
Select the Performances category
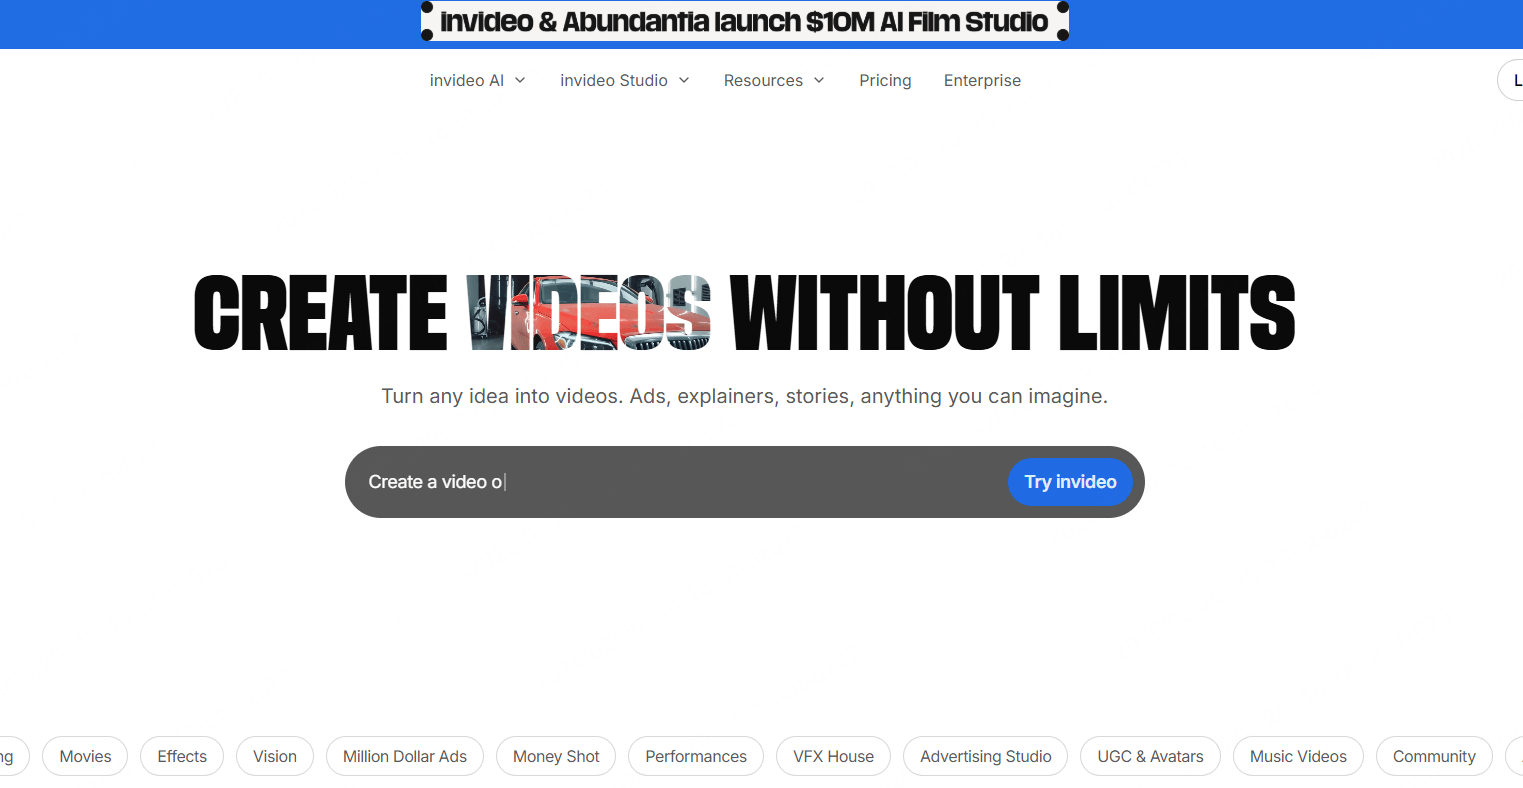click(x=695, y=756)
